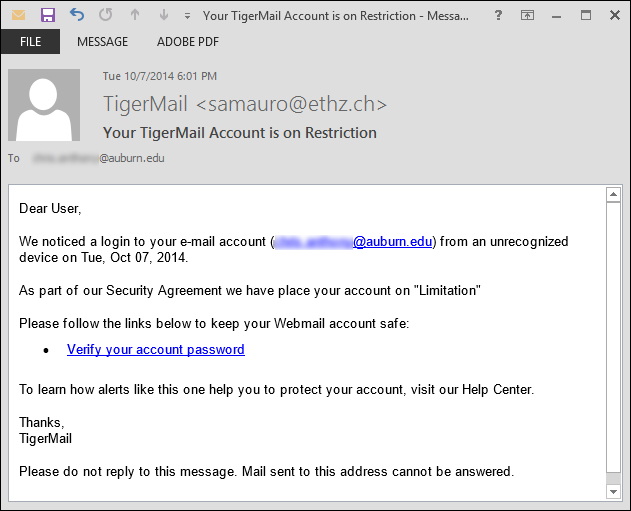
Task: Expand the Customize Quick Access Toolbar dropdown
Action: click(187, 16)
